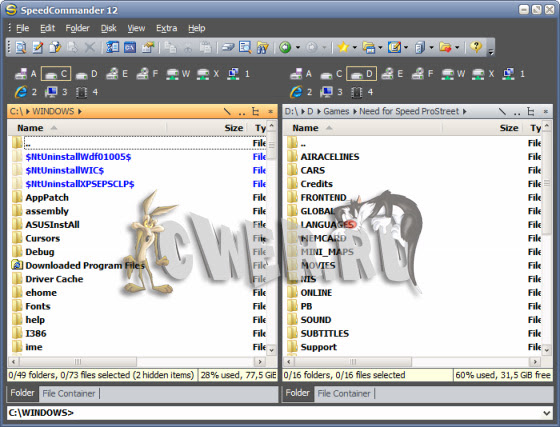Open dropdown next to checklist edit icon

[406, 47]
